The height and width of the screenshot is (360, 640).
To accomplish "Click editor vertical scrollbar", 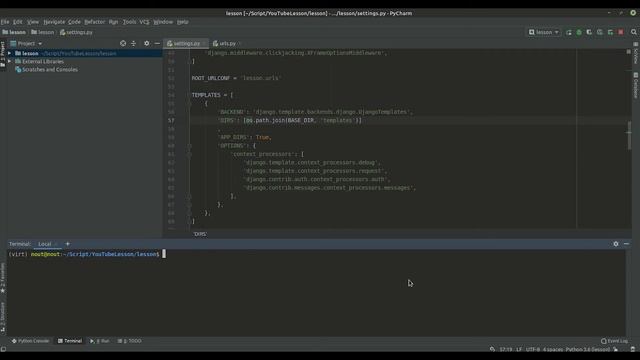I will click(x=629, y=135).
